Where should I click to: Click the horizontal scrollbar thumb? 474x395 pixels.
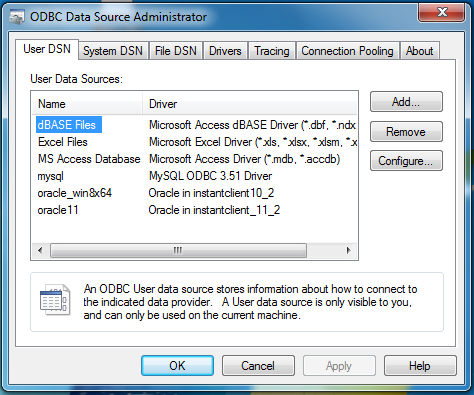[178, 250]
